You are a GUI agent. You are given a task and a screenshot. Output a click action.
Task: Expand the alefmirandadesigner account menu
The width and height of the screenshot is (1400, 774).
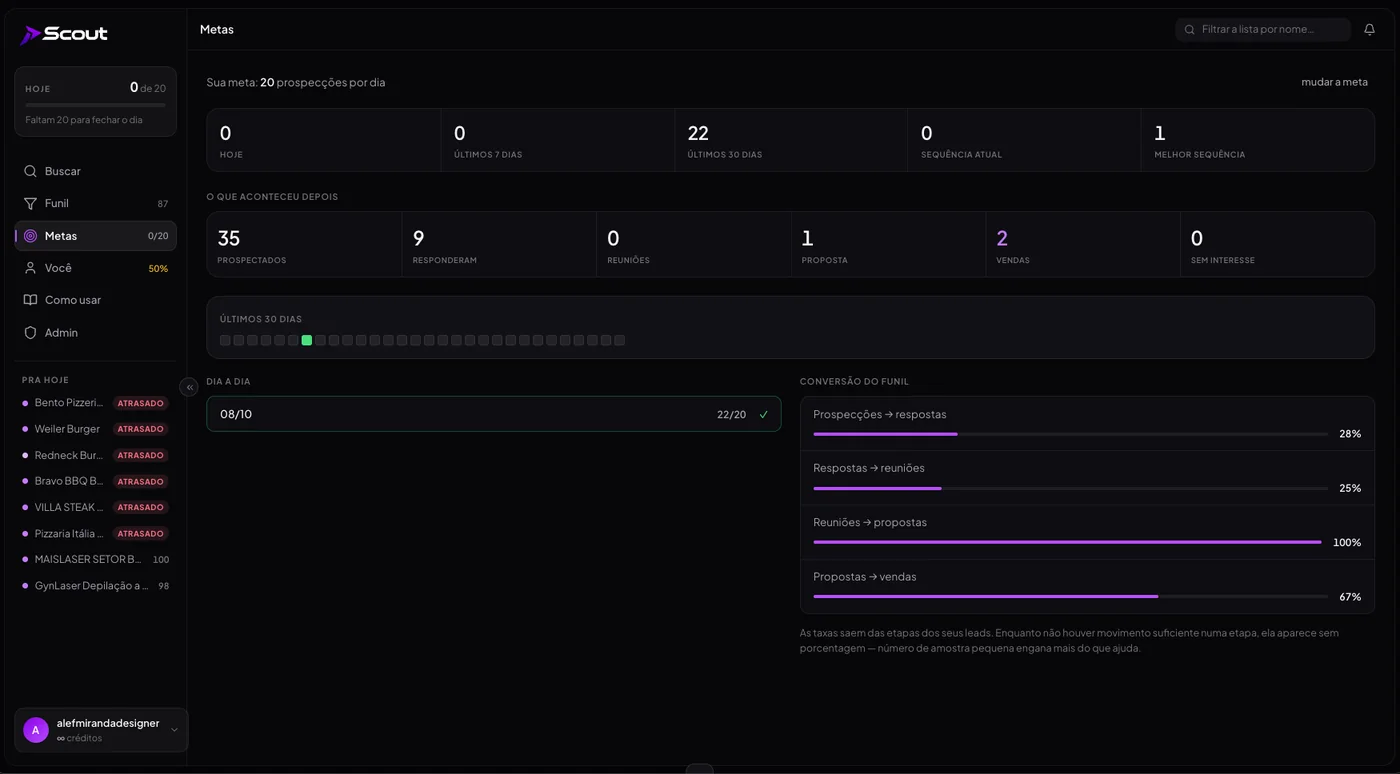[x=101, y=730]
